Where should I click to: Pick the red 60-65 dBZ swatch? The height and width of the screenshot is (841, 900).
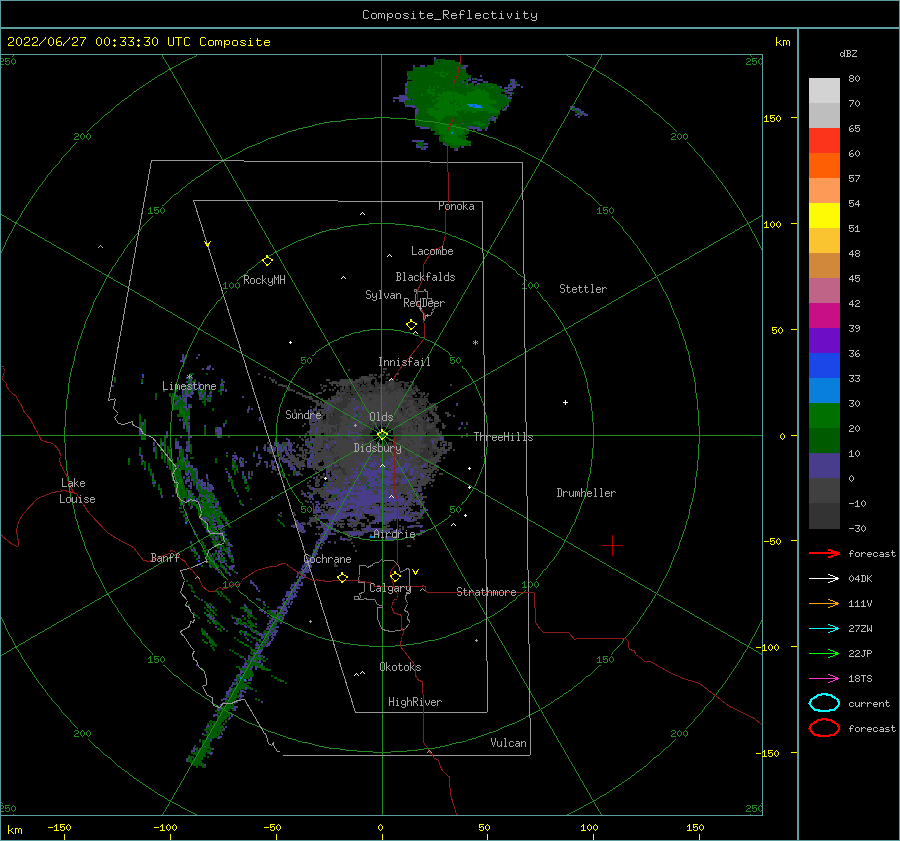824,141
